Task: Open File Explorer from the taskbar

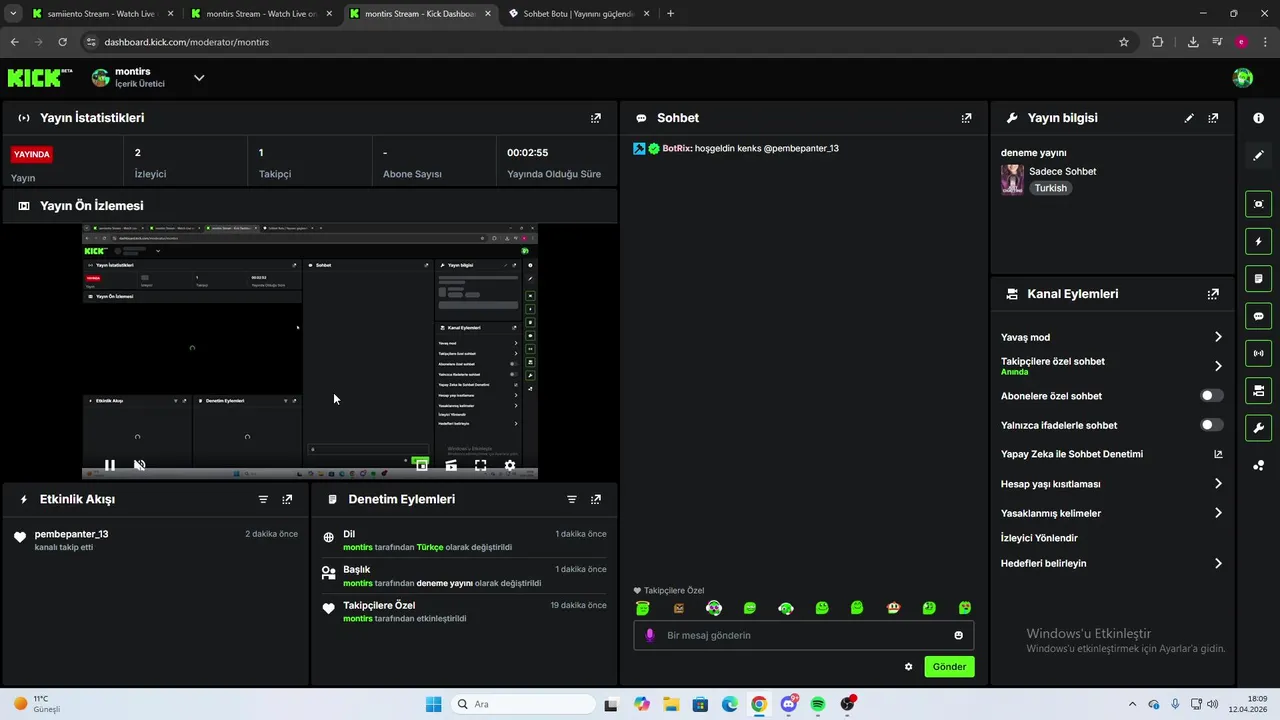Action: pos(671,704)
